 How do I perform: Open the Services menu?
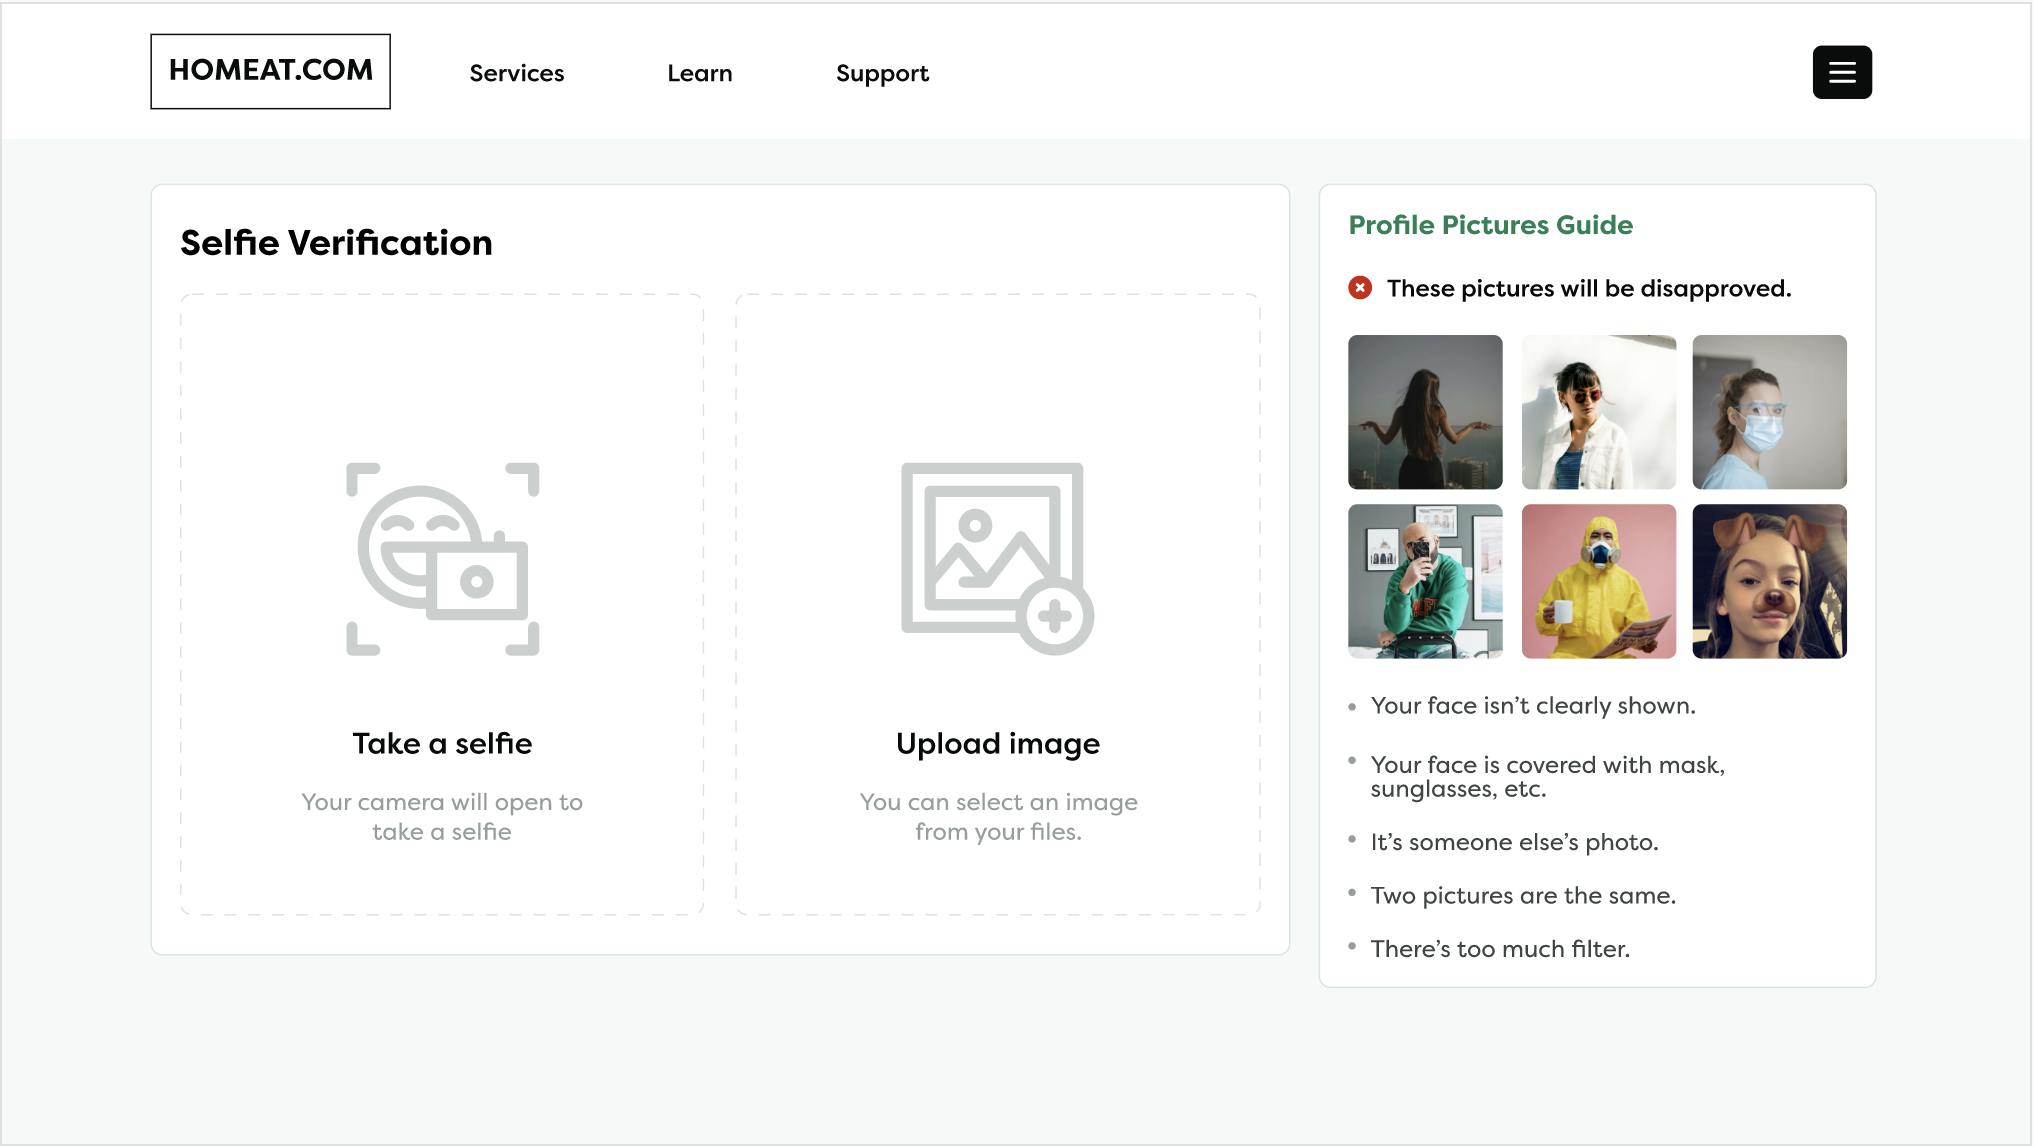click(x=516, y=73)
